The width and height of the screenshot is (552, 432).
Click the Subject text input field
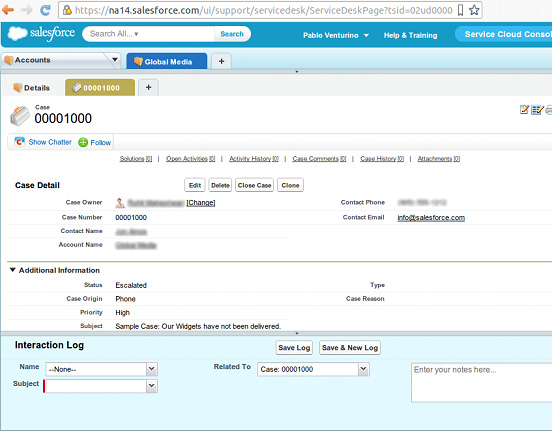[96, 386]
